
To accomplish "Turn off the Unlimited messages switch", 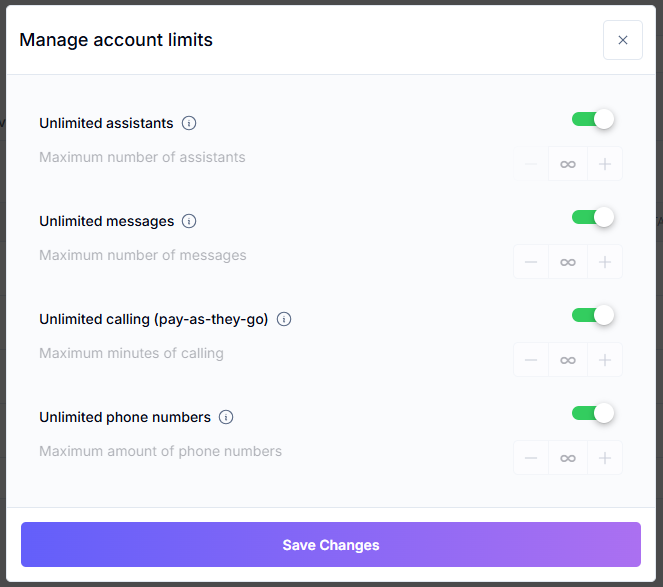I will coord(593,218).
